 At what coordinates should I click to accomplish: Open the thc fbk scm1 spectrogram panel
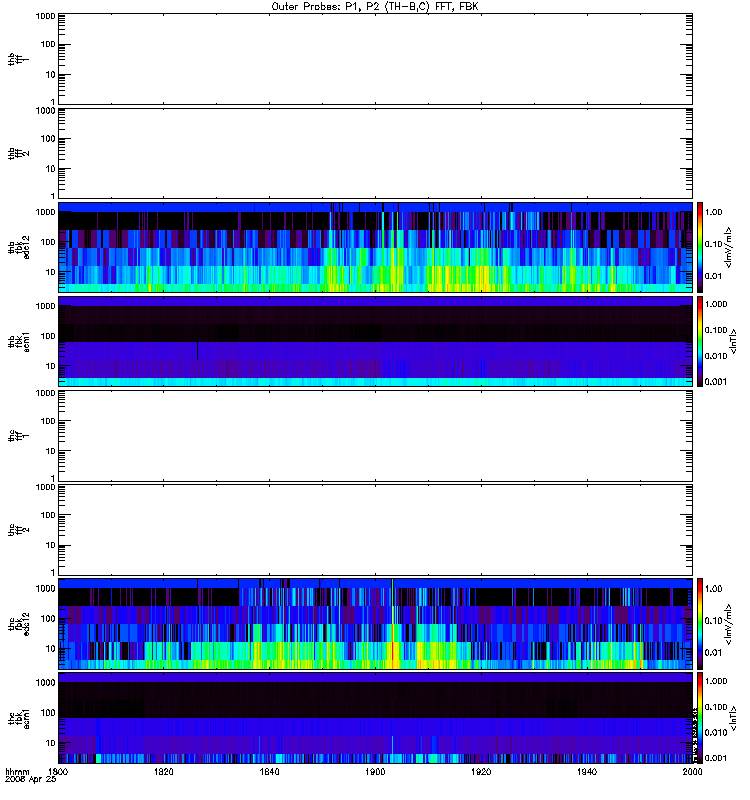coord(375,717)
